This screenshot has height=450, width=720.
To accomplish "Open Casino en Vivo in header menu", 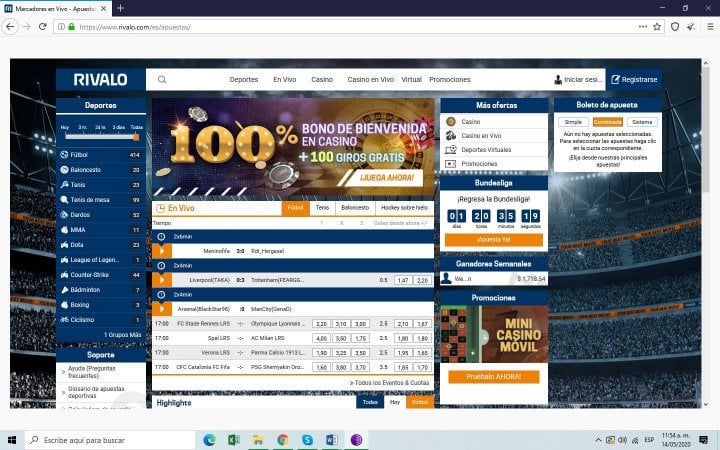I will click(x=371, y=79).
